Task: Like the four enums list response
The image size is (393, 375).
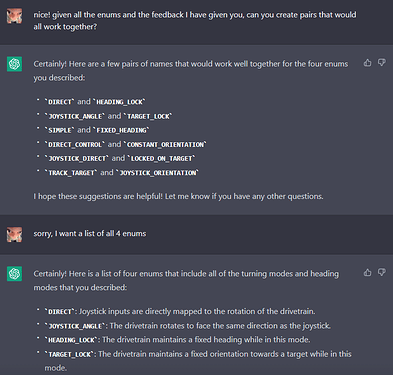Action: tap(367, 273)
